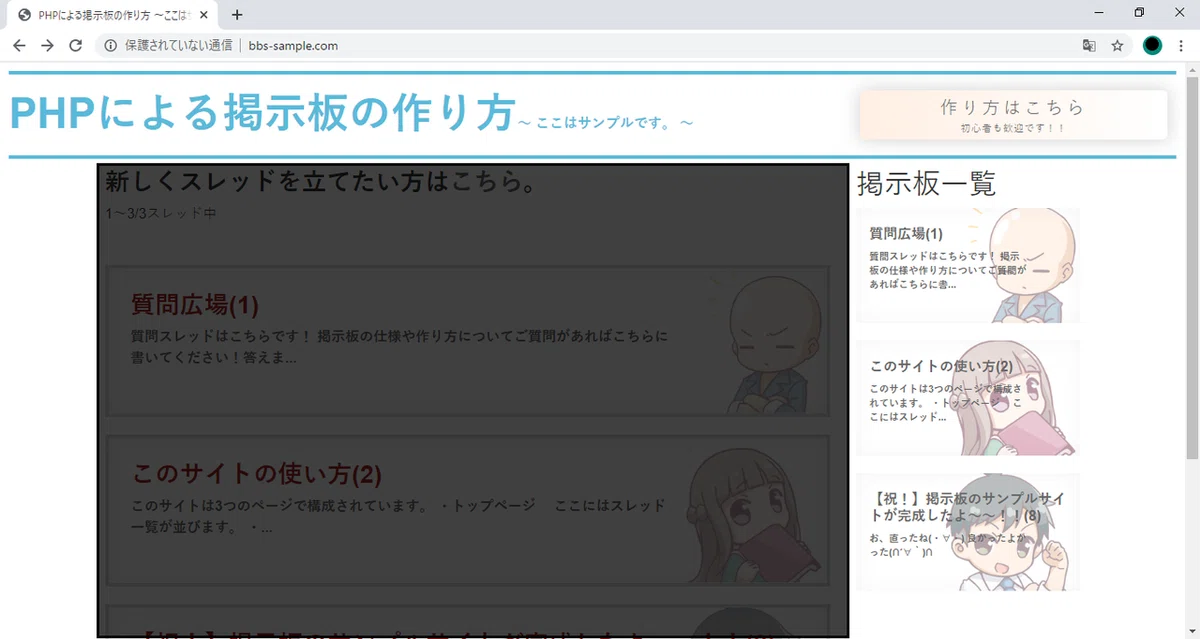Restore down the Chrome window
1200x639 pixels.
(1139, 13)
